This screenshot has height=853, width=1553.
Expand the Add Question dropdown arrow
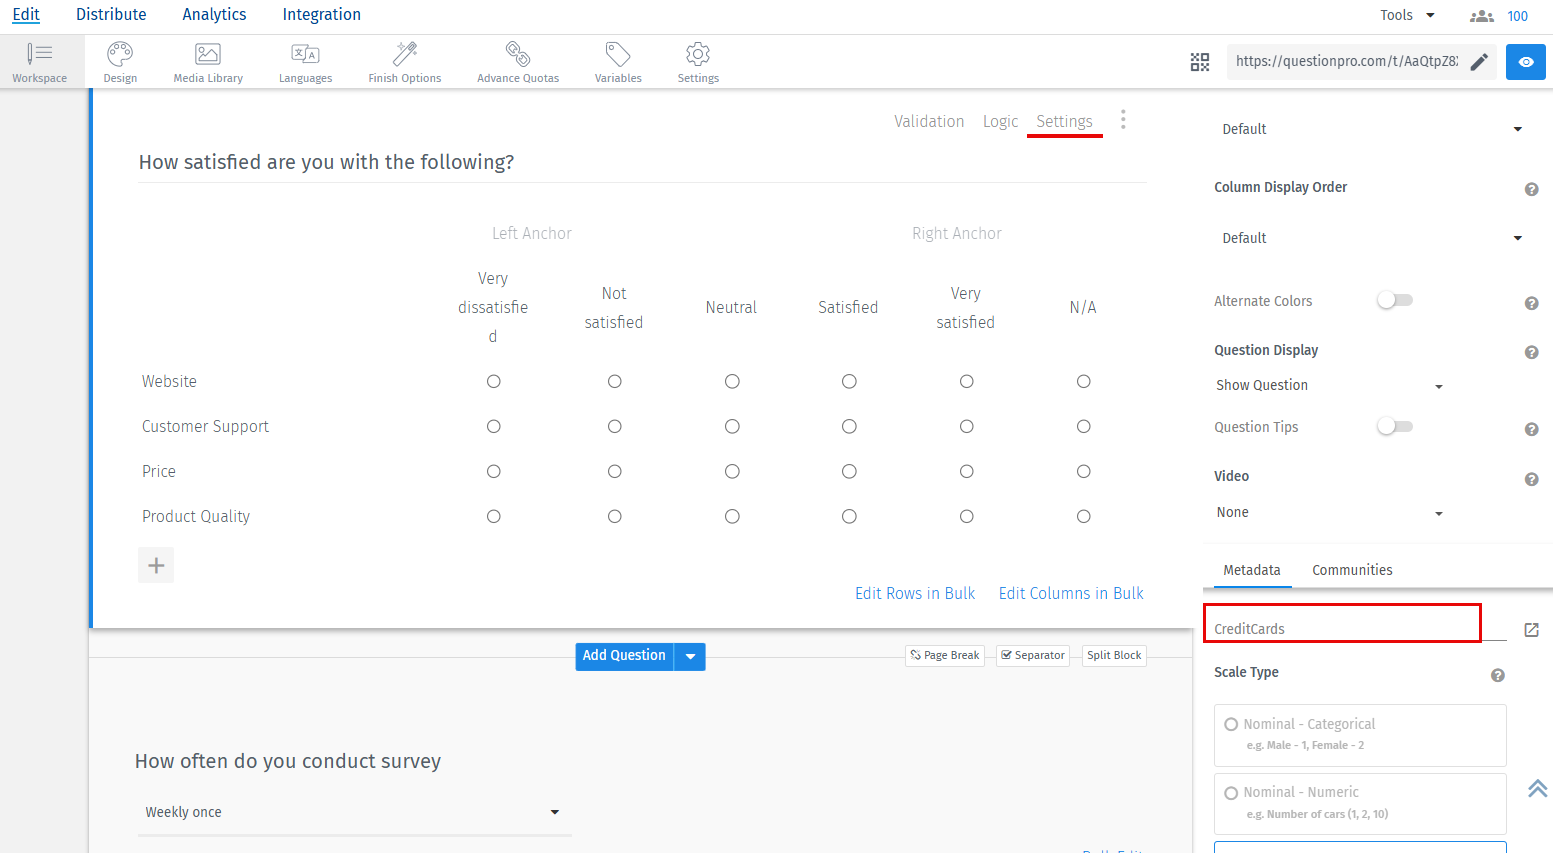coord(690,656)
